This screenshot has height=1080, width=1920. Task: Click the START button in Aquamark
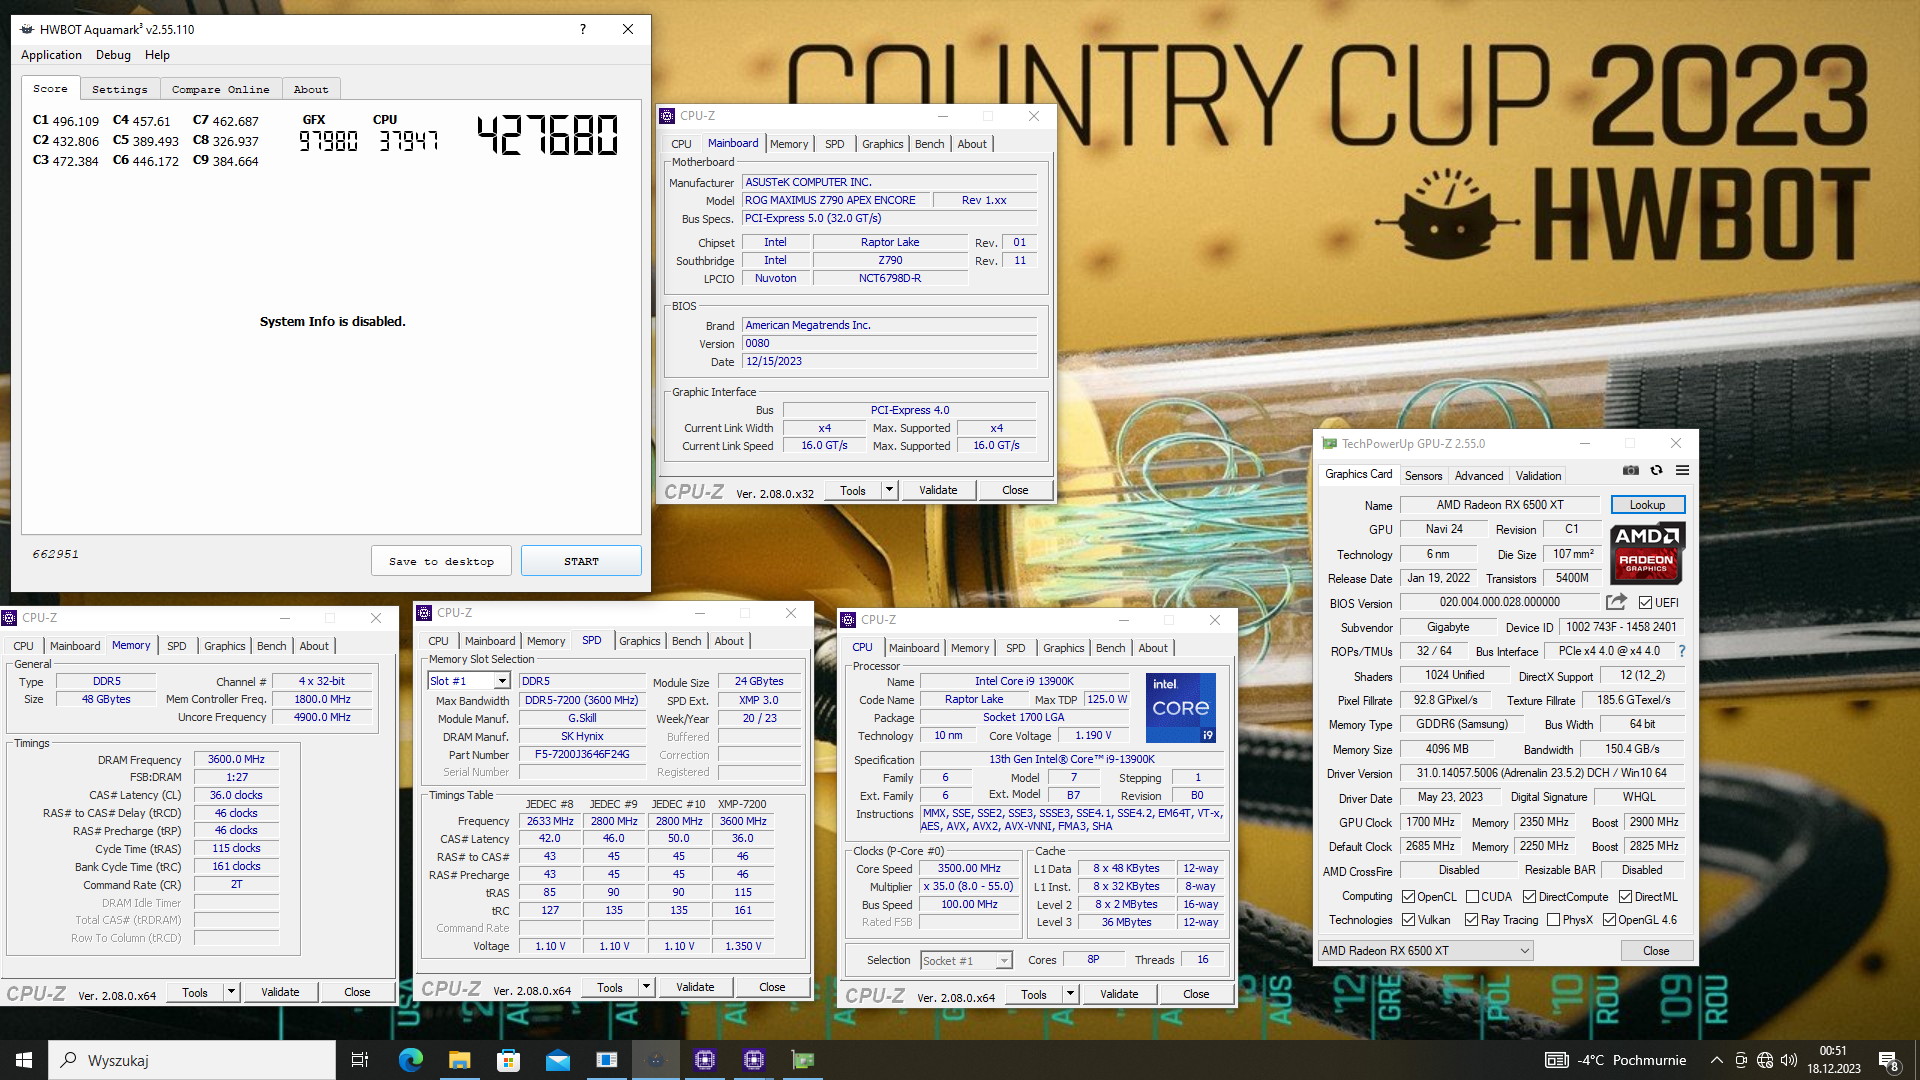[x=581, y=561]
